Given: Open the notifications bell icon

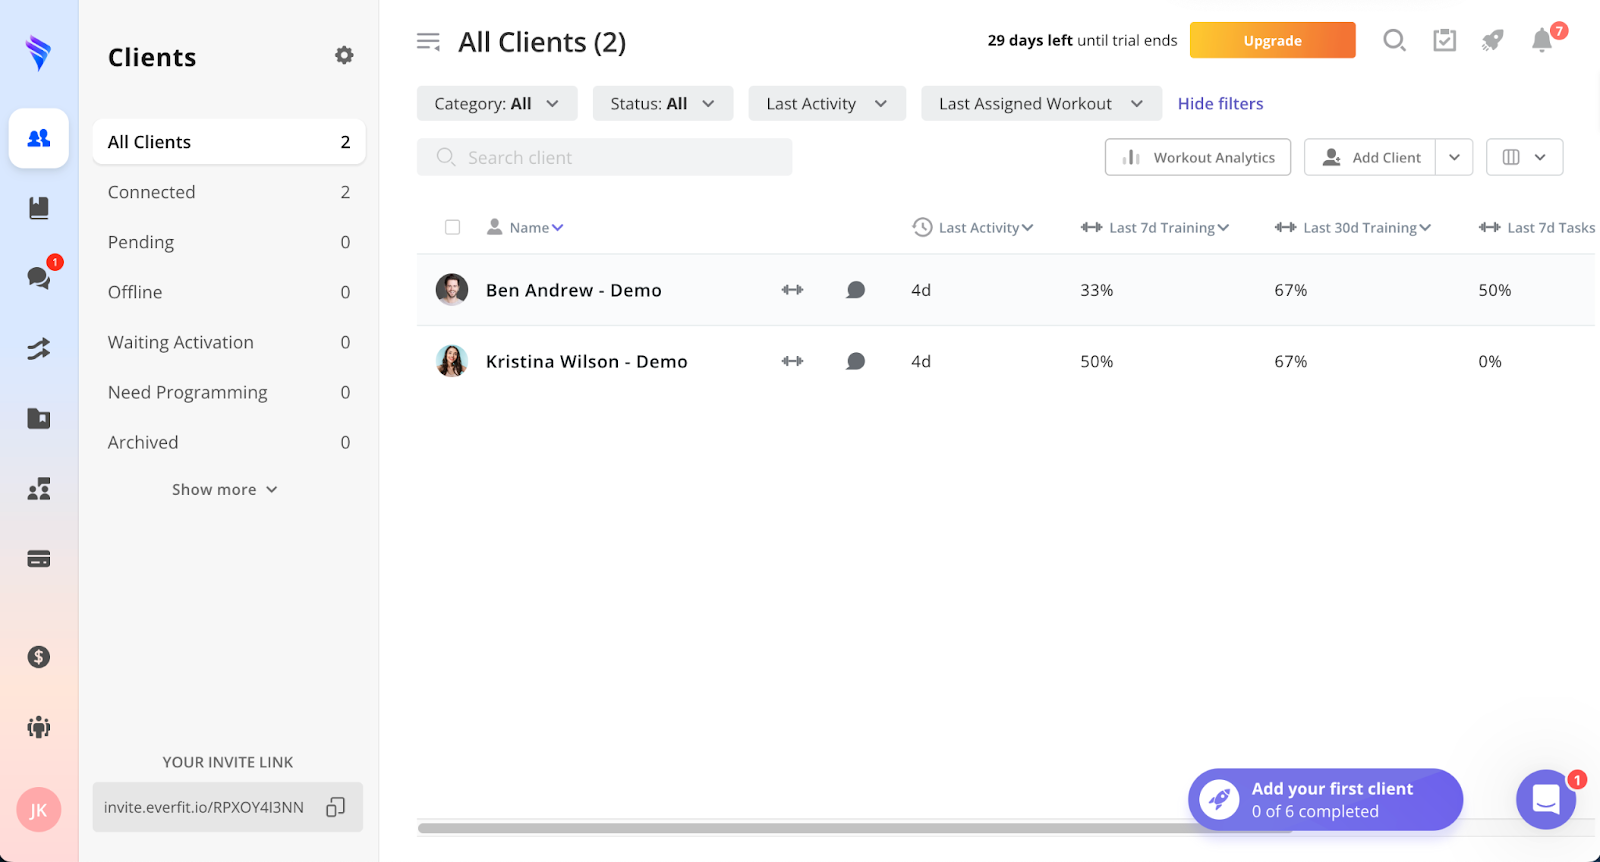Looking at the screenshot, I should (x=1542, y=41).
